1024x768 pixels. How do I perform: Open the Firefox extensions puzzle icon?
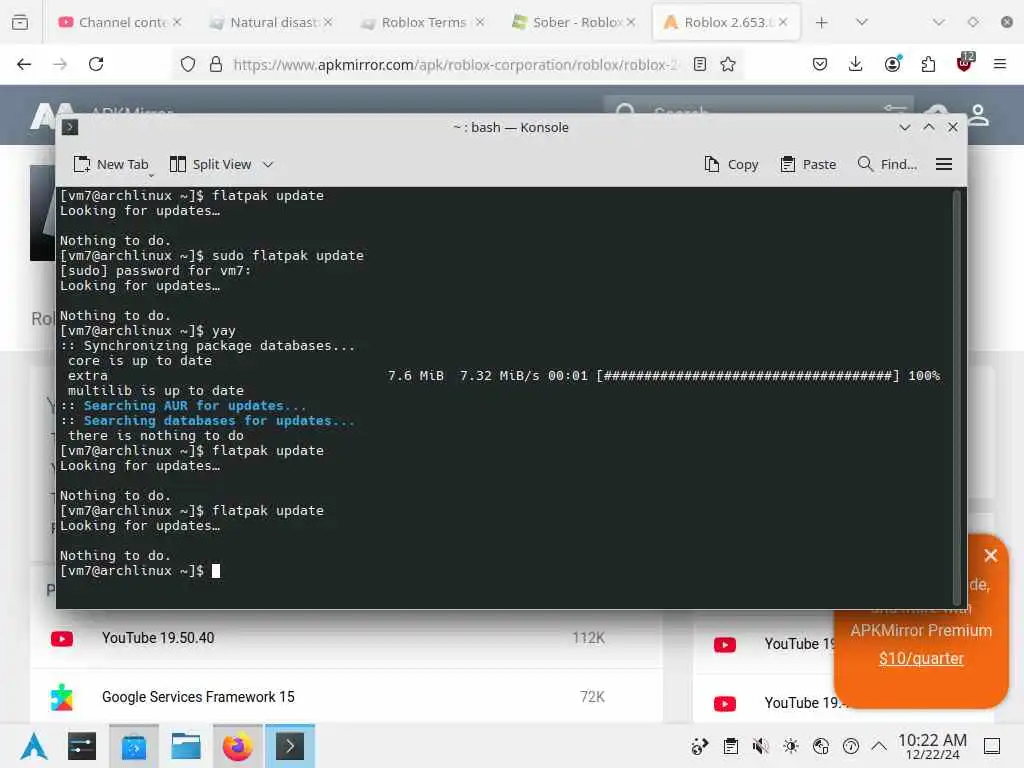[x=928, y=64]
